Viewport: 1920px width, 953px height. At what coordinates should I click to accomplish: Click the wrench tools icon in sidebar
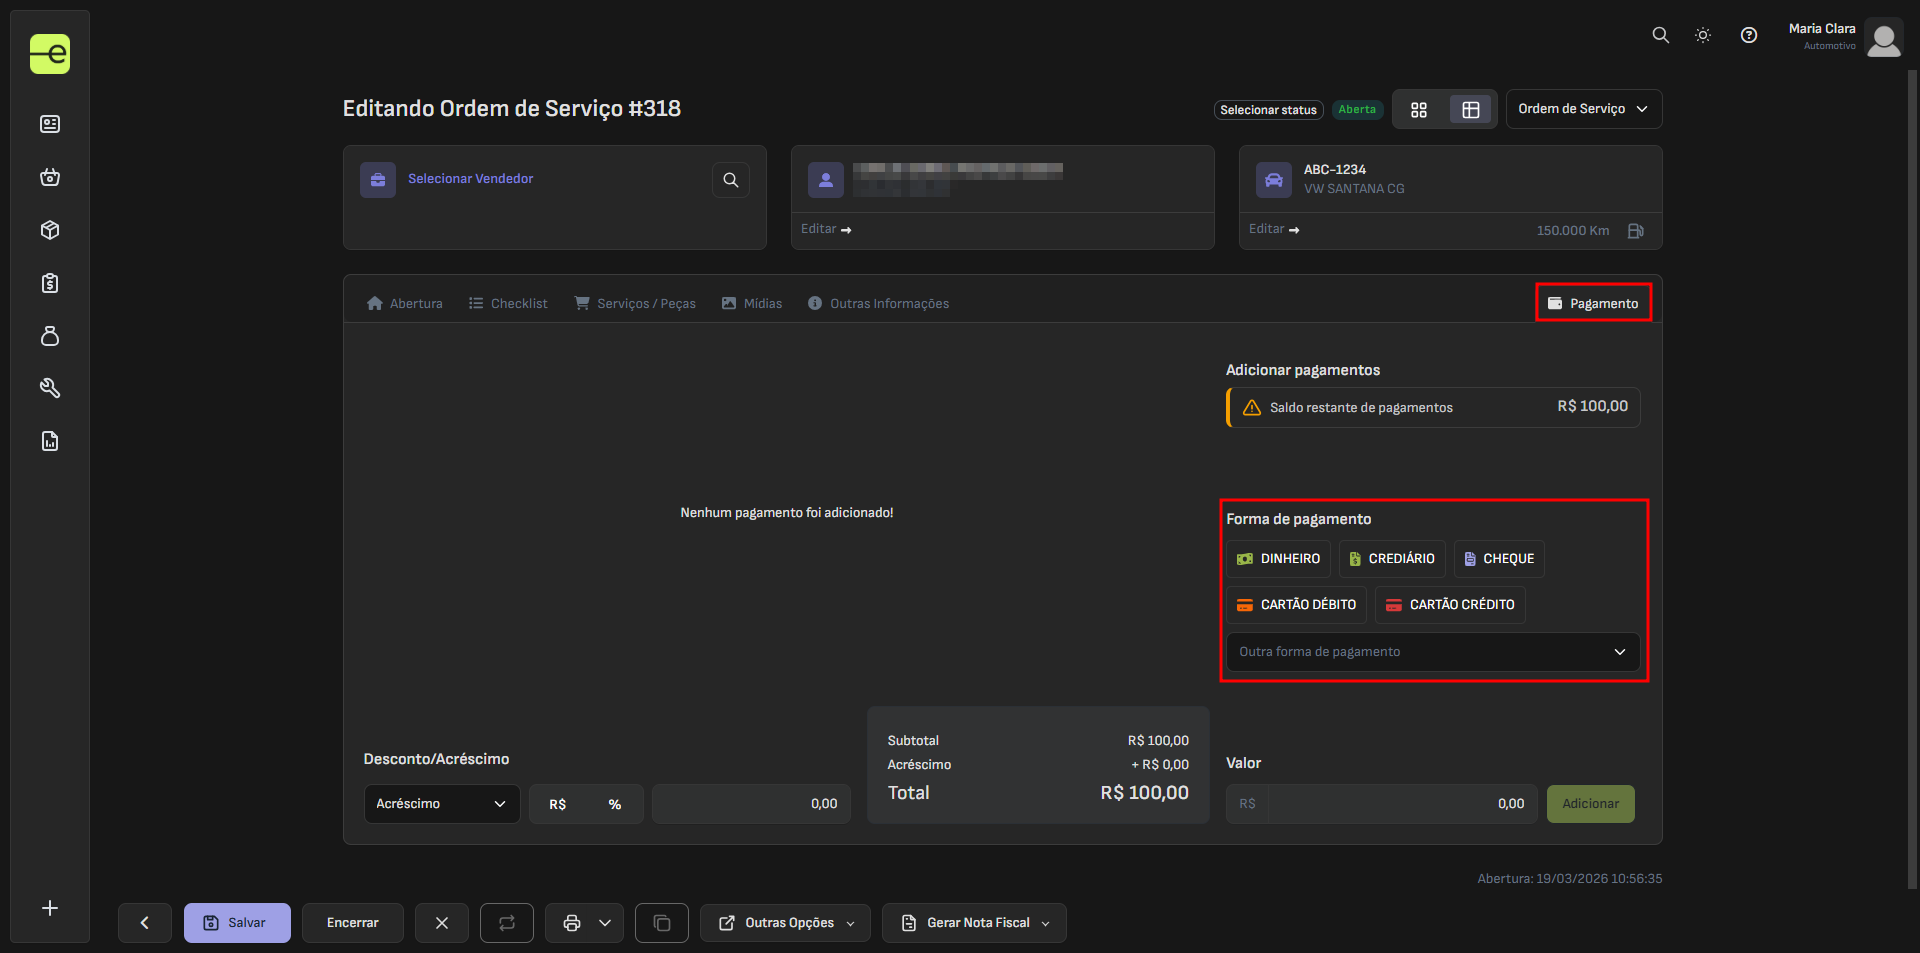pyautogui.click(x=50, y=388)
